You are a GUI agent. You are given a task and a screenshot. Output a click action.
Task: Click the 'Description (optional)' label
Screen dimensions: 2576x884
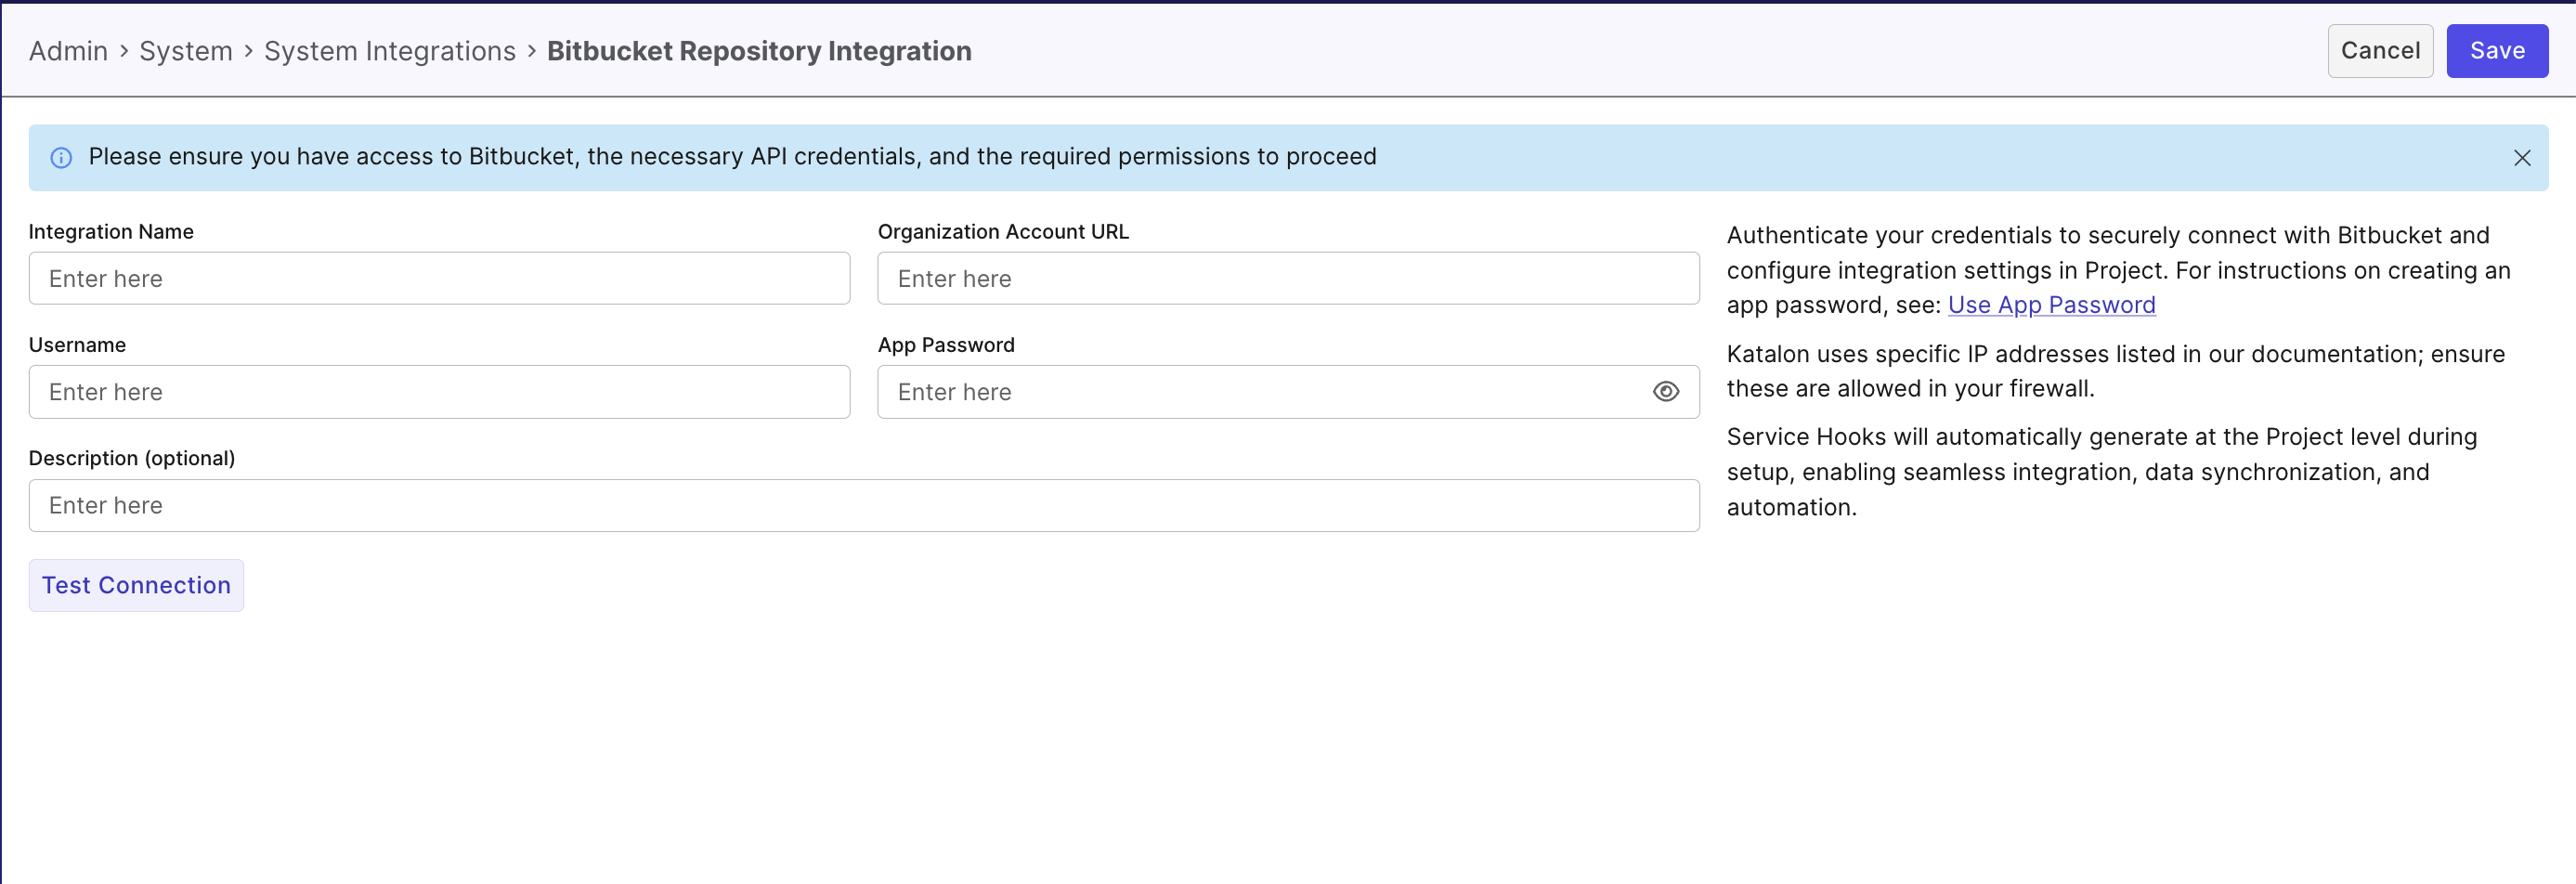point(132,458)
